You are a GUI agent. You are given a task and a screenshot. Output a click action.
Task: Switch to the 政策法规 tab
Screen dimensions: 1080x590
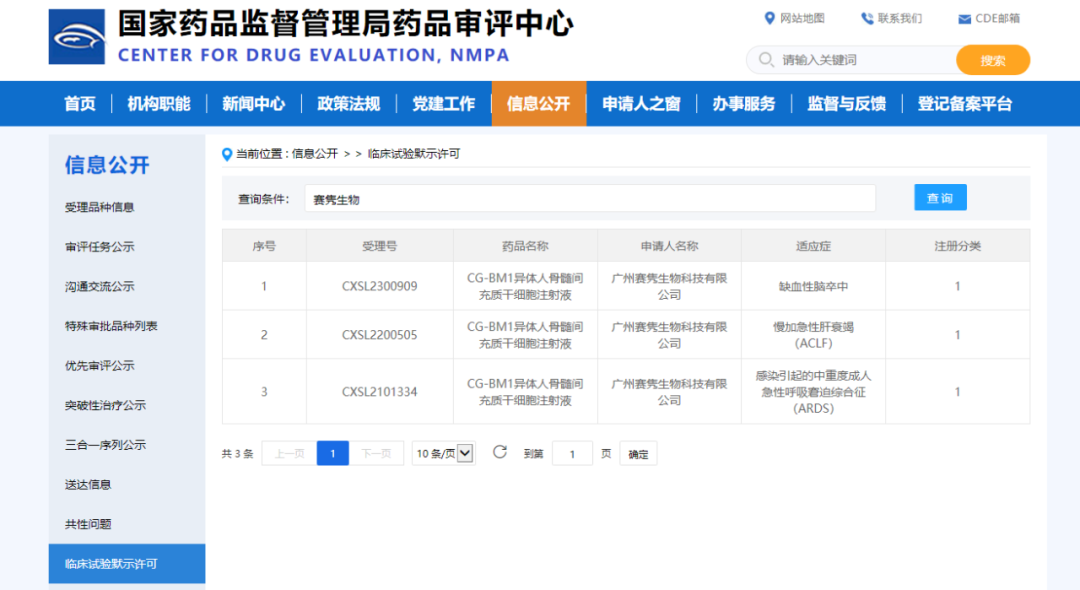348,103
